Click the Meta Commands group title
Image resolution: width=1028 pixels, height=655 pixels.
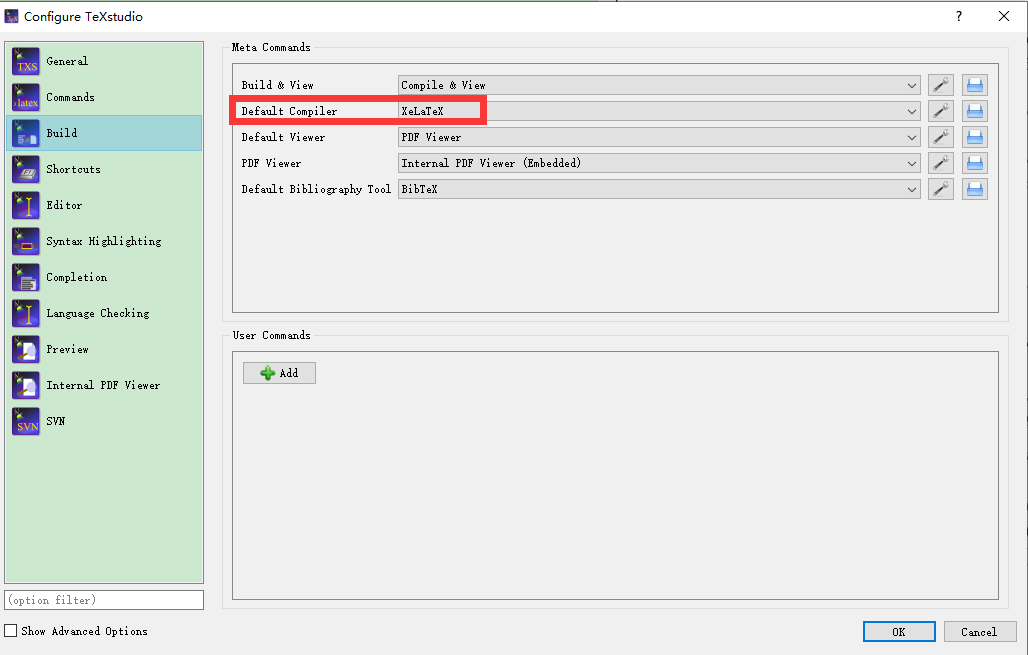click(271, 47)
